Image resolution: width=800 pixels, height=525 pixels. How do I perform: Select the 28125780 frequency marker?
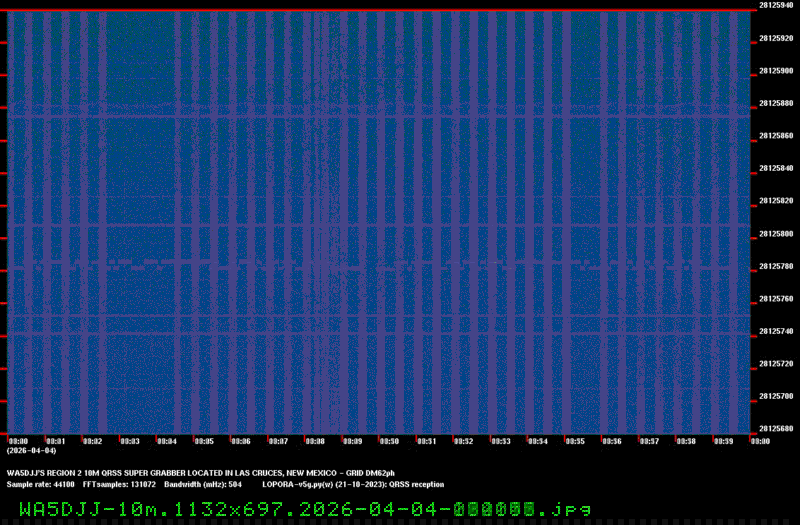coord(776,266)
